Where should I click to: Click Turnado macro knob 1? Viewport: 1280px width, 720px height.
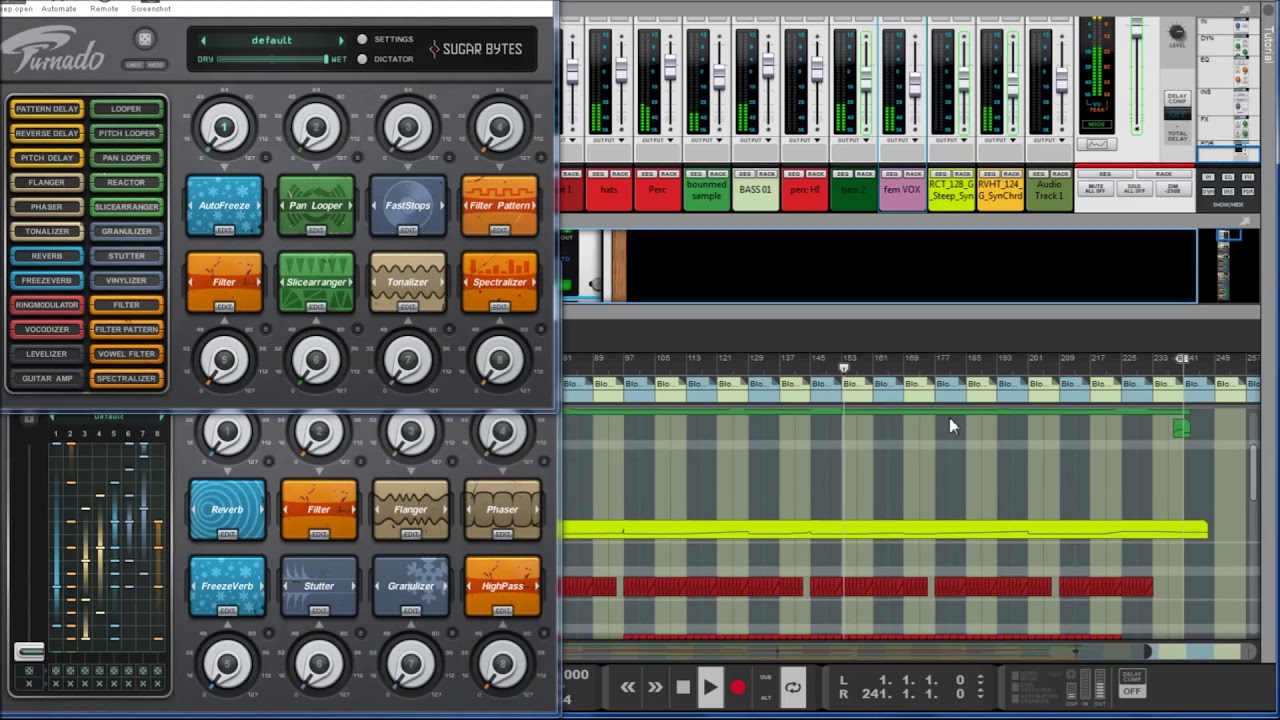pos(224,127)
